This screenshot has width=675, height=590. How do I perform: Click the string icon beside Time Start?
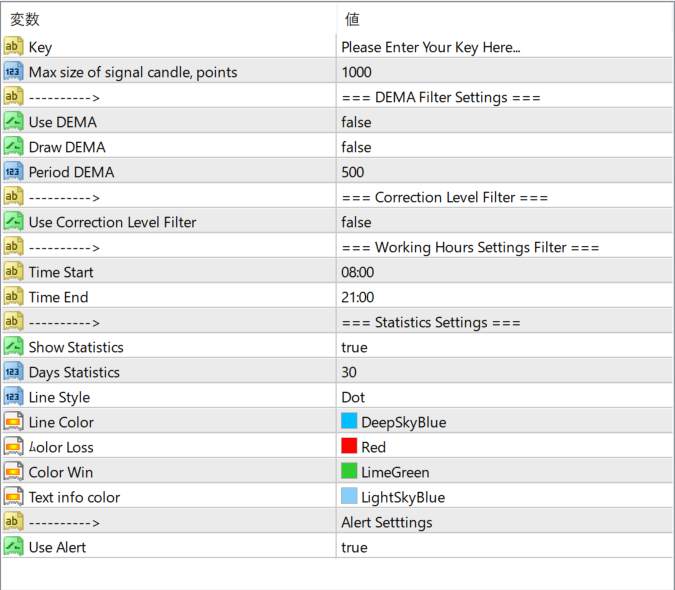click(x=13, y=272)
